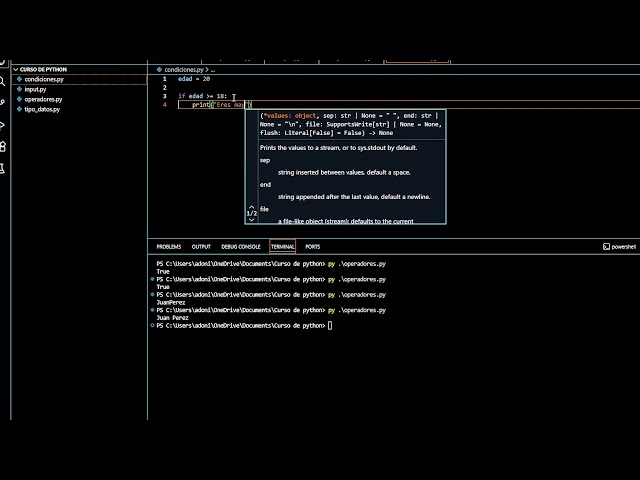Click line number 3 in the gutter
This screenshot has height=480, width=640.
pos(165,96)
